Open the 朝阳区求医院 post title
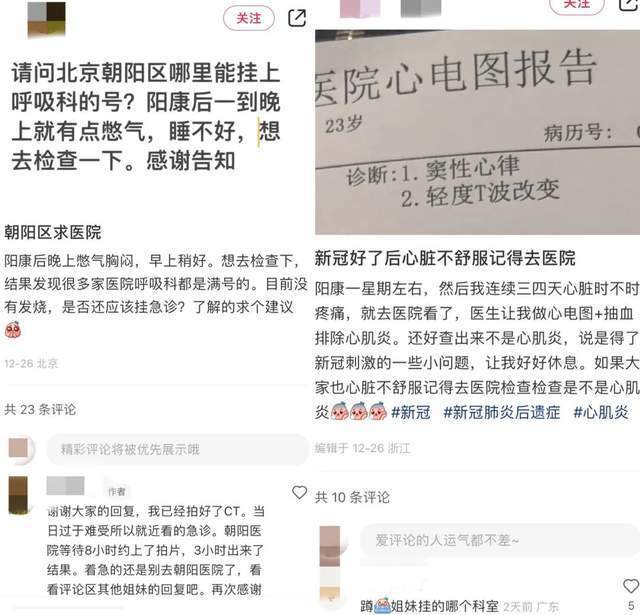The height and width of the screenshot is (615, 640). (x=53, y=232)
